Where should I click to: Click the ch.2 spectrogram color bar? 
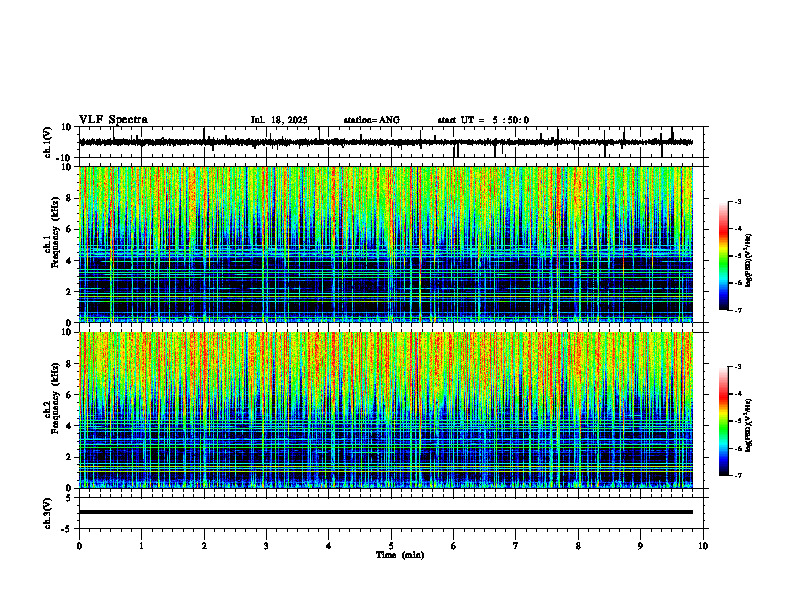tap(724, 421)
